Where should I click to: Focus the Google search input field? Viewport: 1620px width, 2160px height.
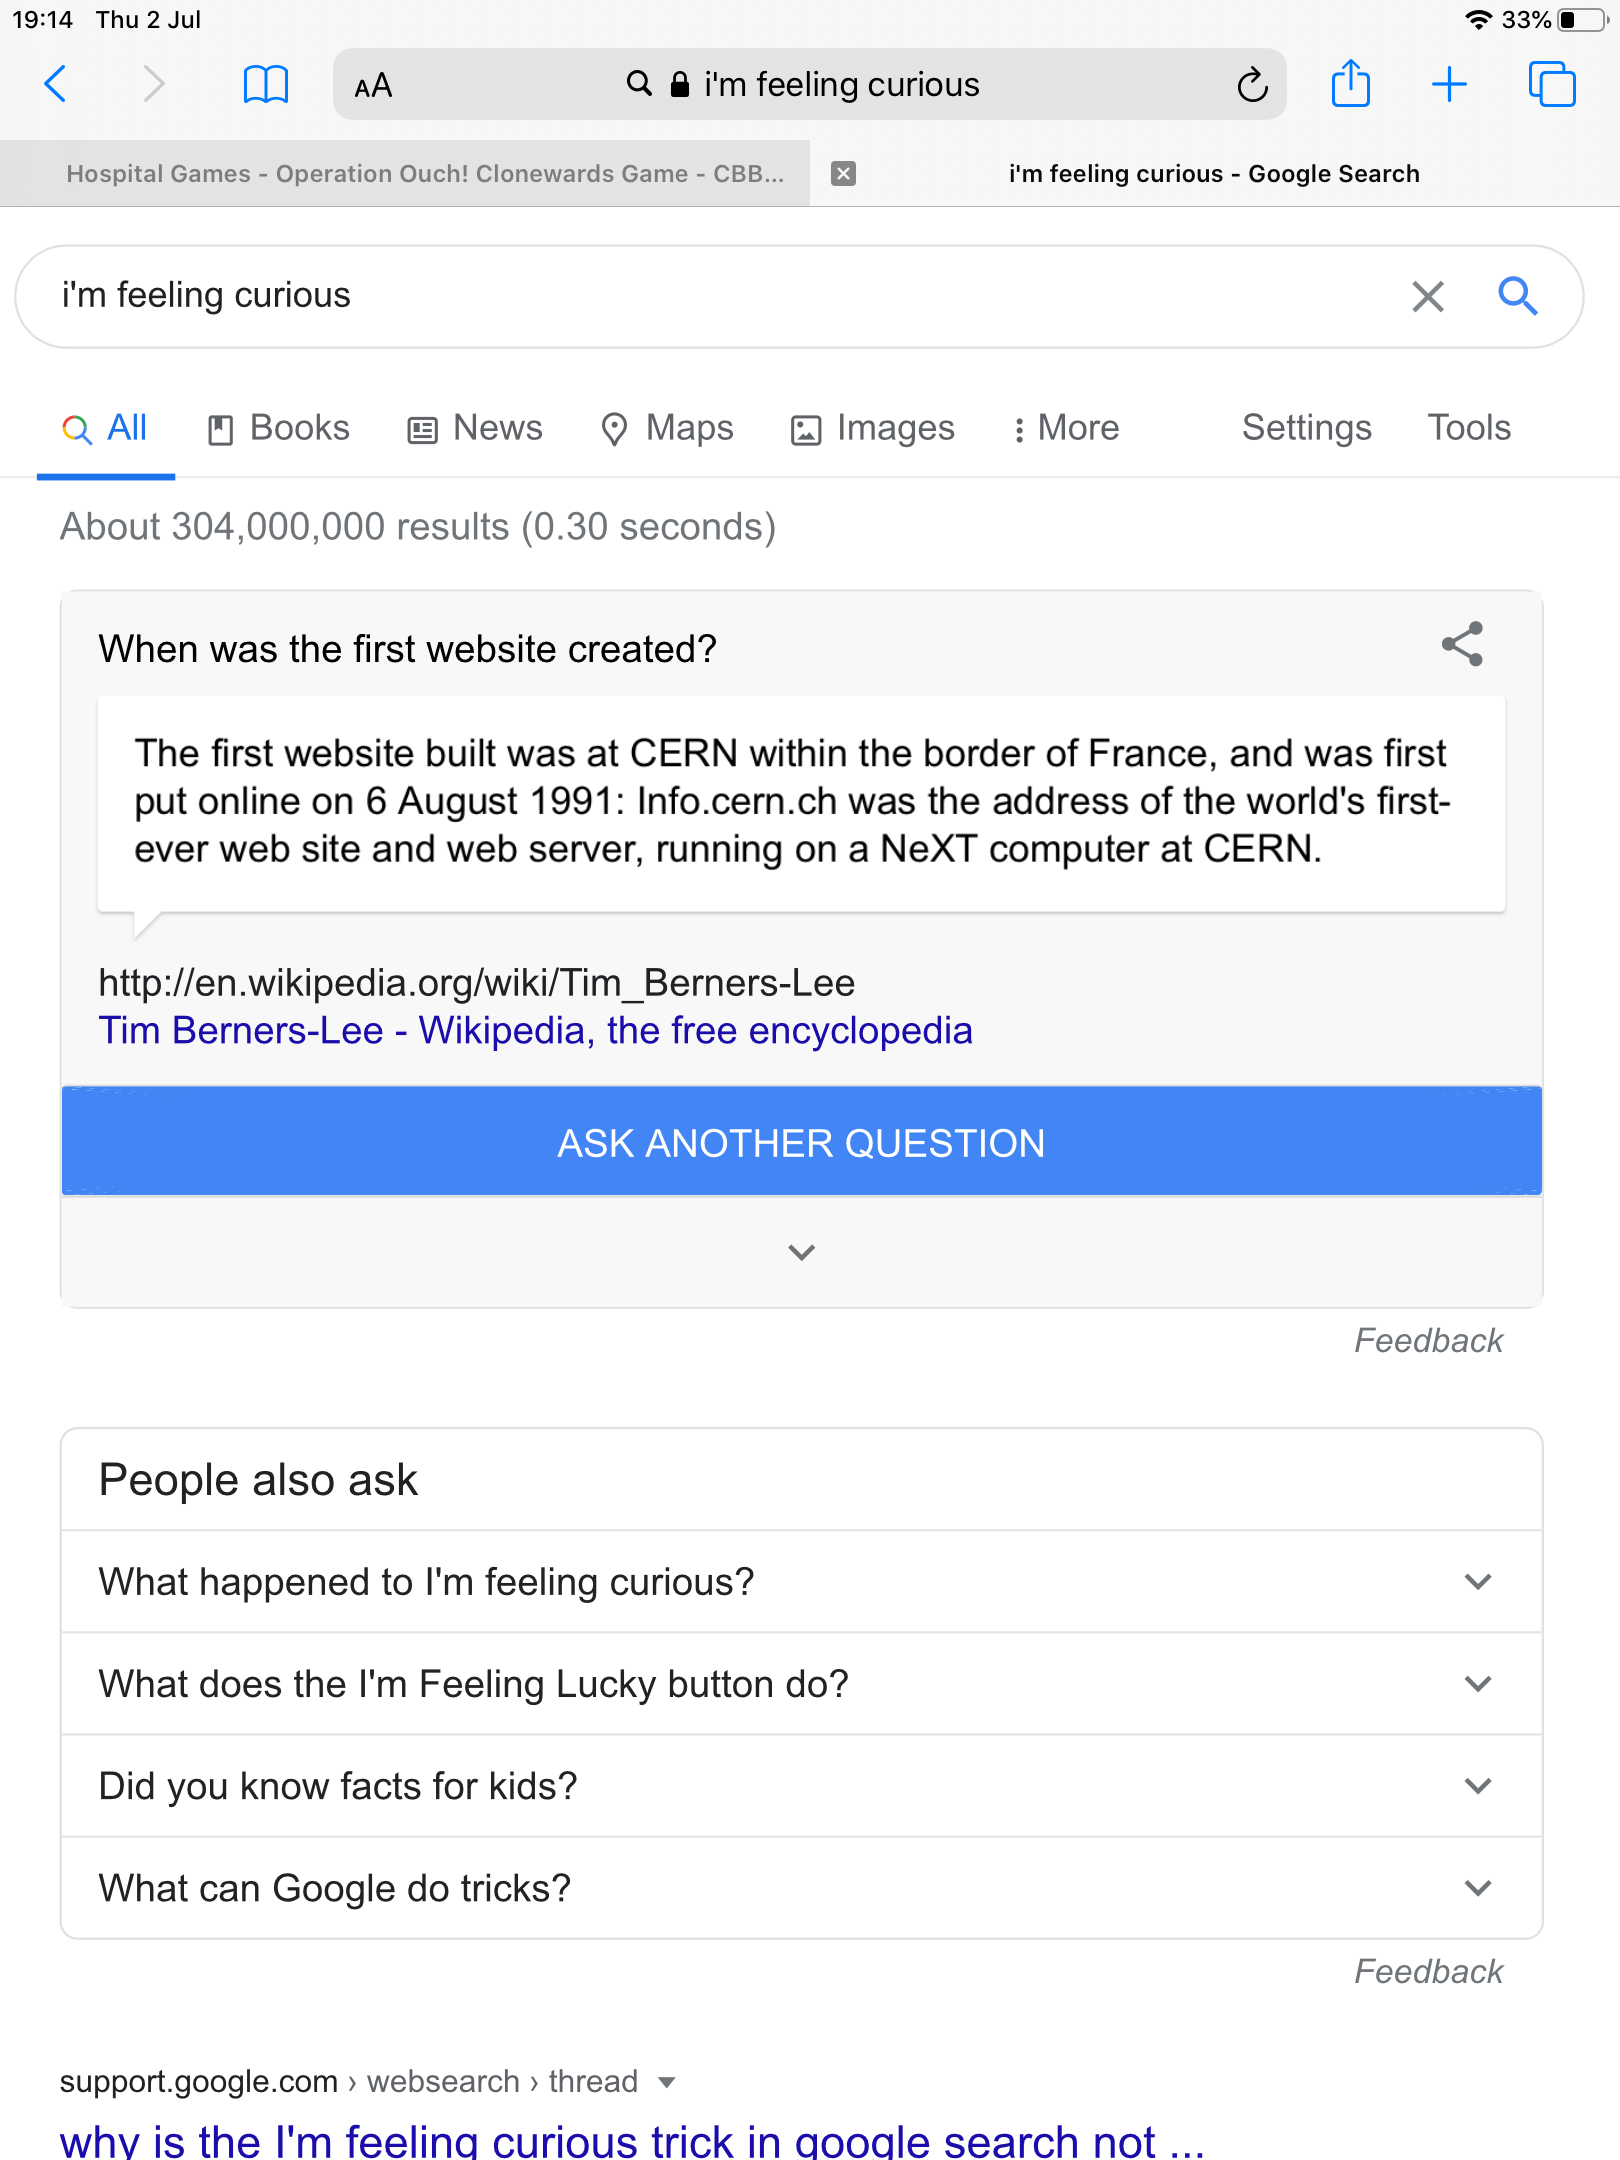pyautogui.click(x=700, y=296)
